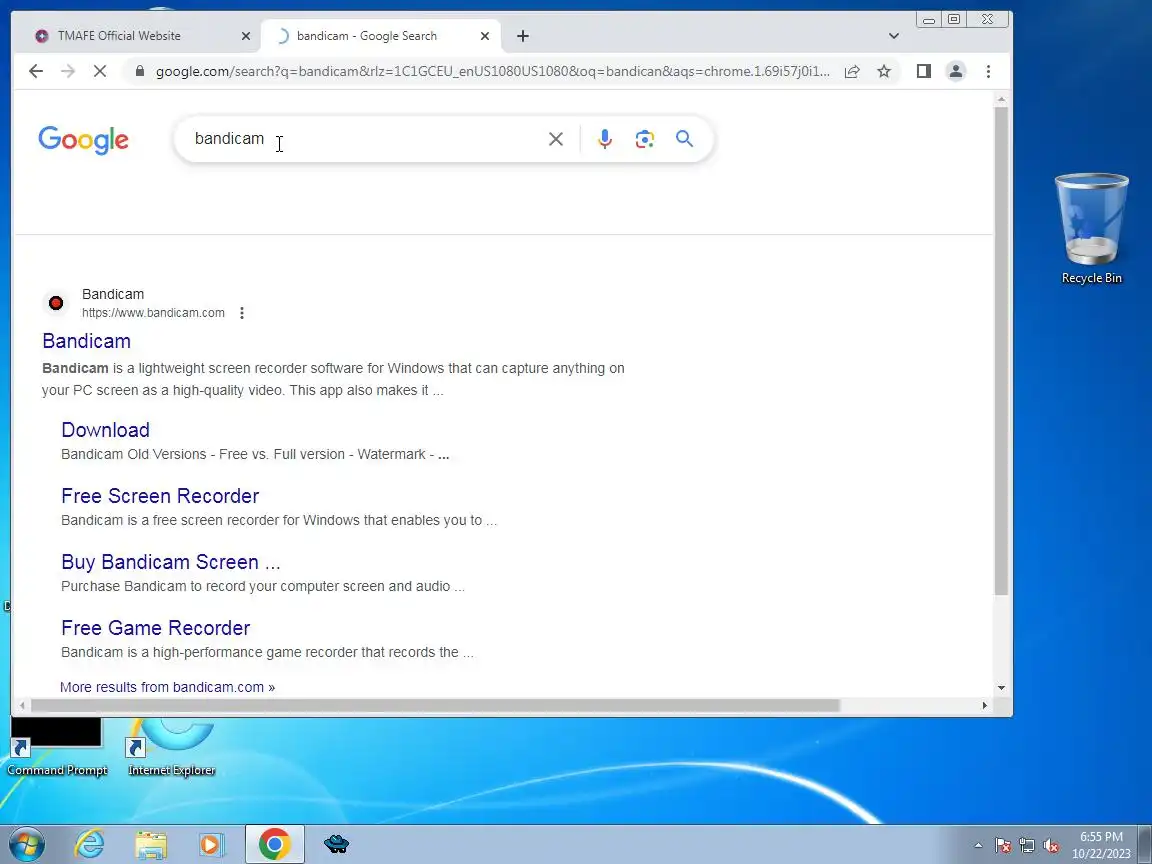Select the Recycle Bin desktop icon
This screenshot has height=864, width=1152.
(1092, 228)
